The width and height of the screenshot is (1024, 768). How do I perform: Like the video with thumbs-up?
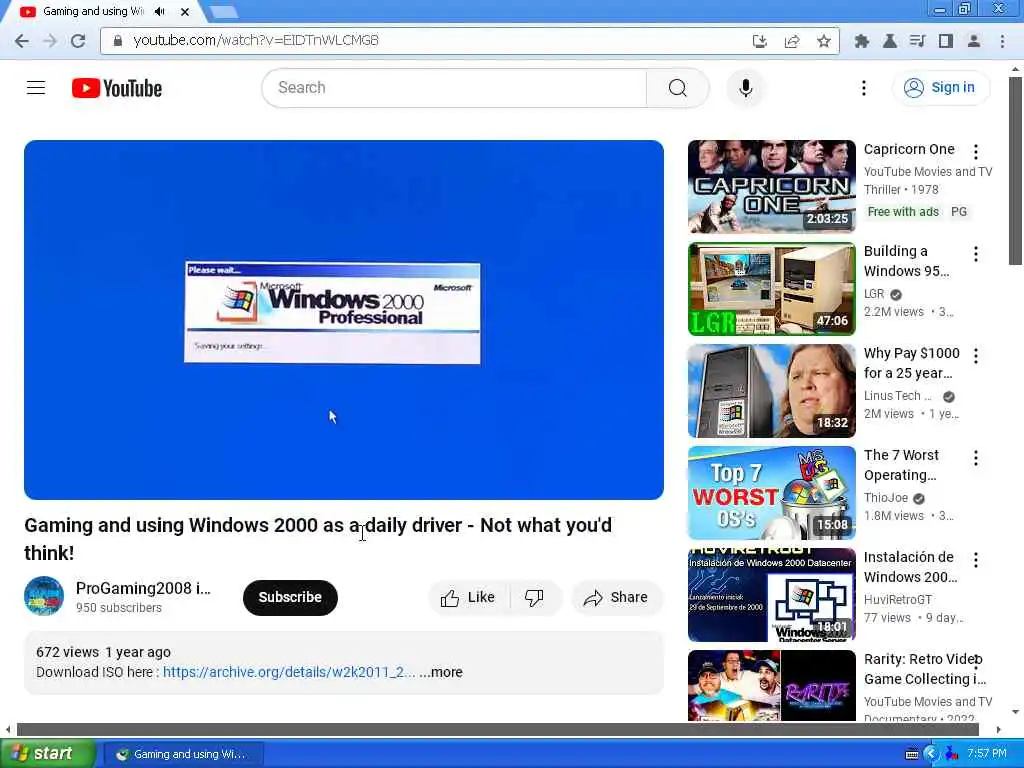468,597
